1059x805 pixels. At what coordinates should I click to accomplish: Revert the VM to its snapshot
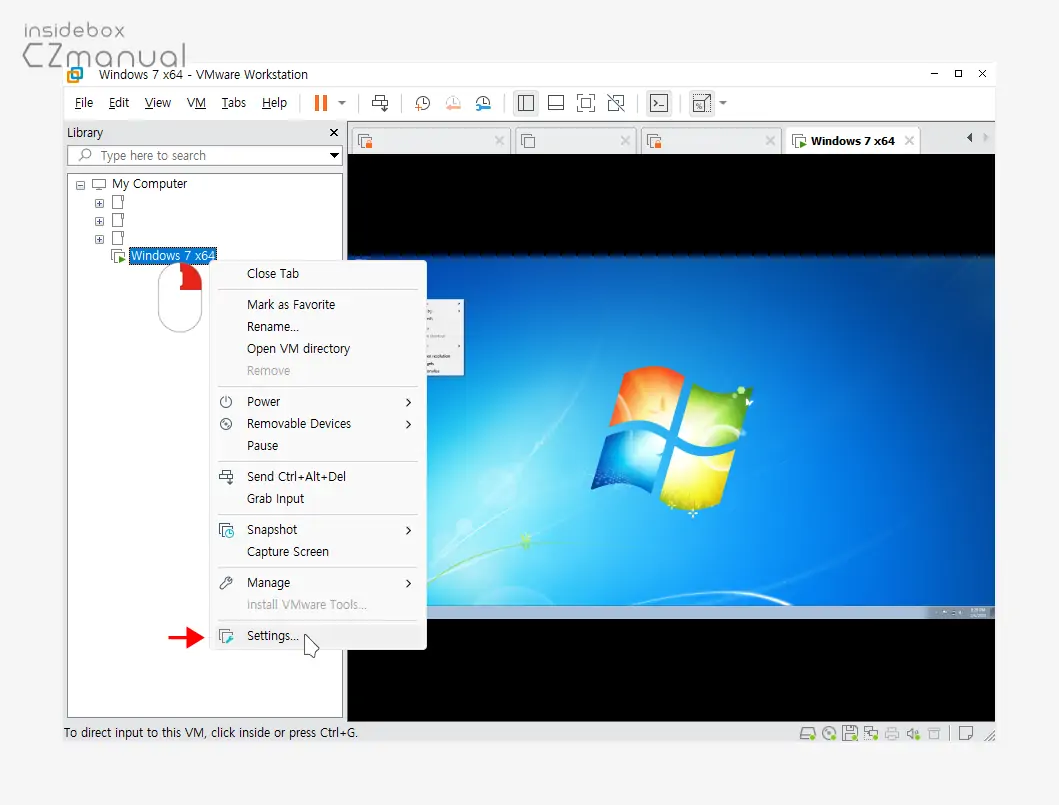pos(453,103)
